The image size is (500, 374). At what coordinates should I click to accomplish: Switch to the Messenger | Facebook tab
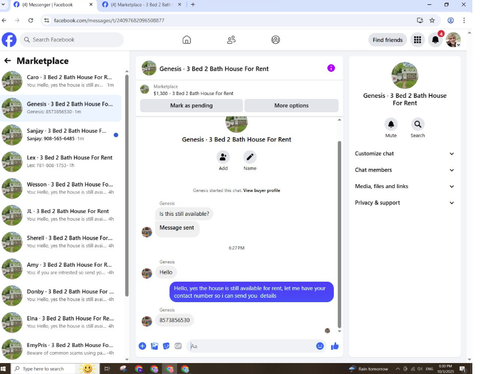click(53, 5)
